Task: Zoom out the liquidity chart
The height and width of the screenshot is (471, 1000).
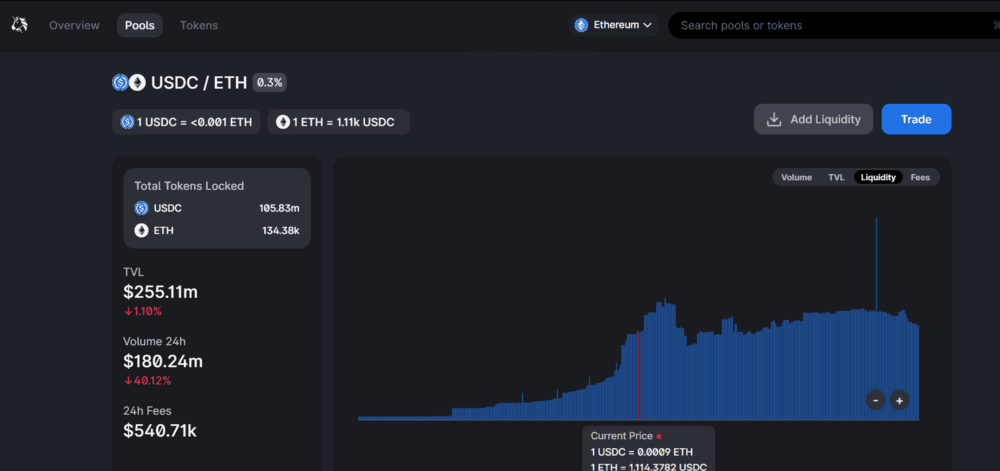Action: [x=876, y=400]
